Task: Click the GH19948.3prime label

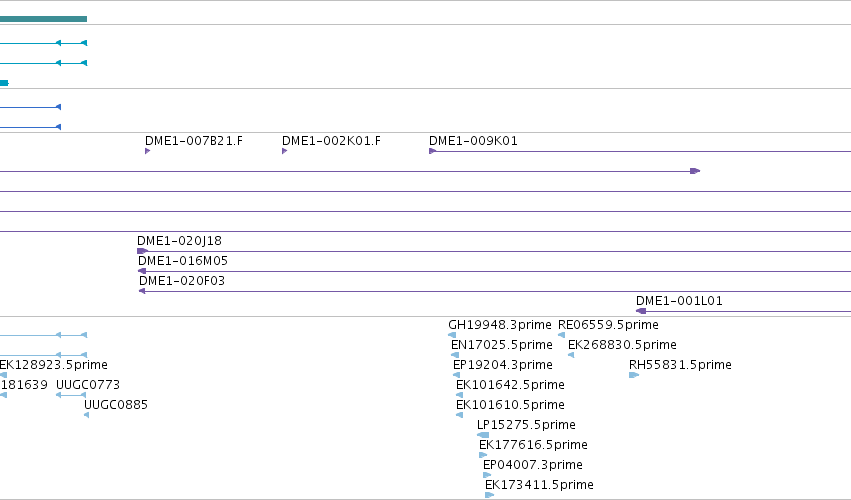Action: 500,325
